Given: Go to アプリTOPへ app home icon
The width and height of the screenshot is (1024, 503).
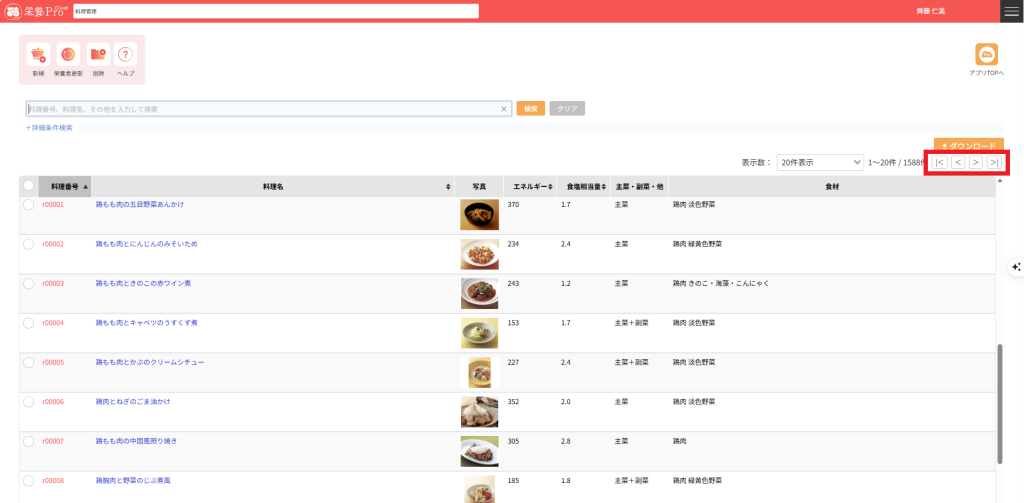Looking at the screenshot, I should (x=987, y=55).
